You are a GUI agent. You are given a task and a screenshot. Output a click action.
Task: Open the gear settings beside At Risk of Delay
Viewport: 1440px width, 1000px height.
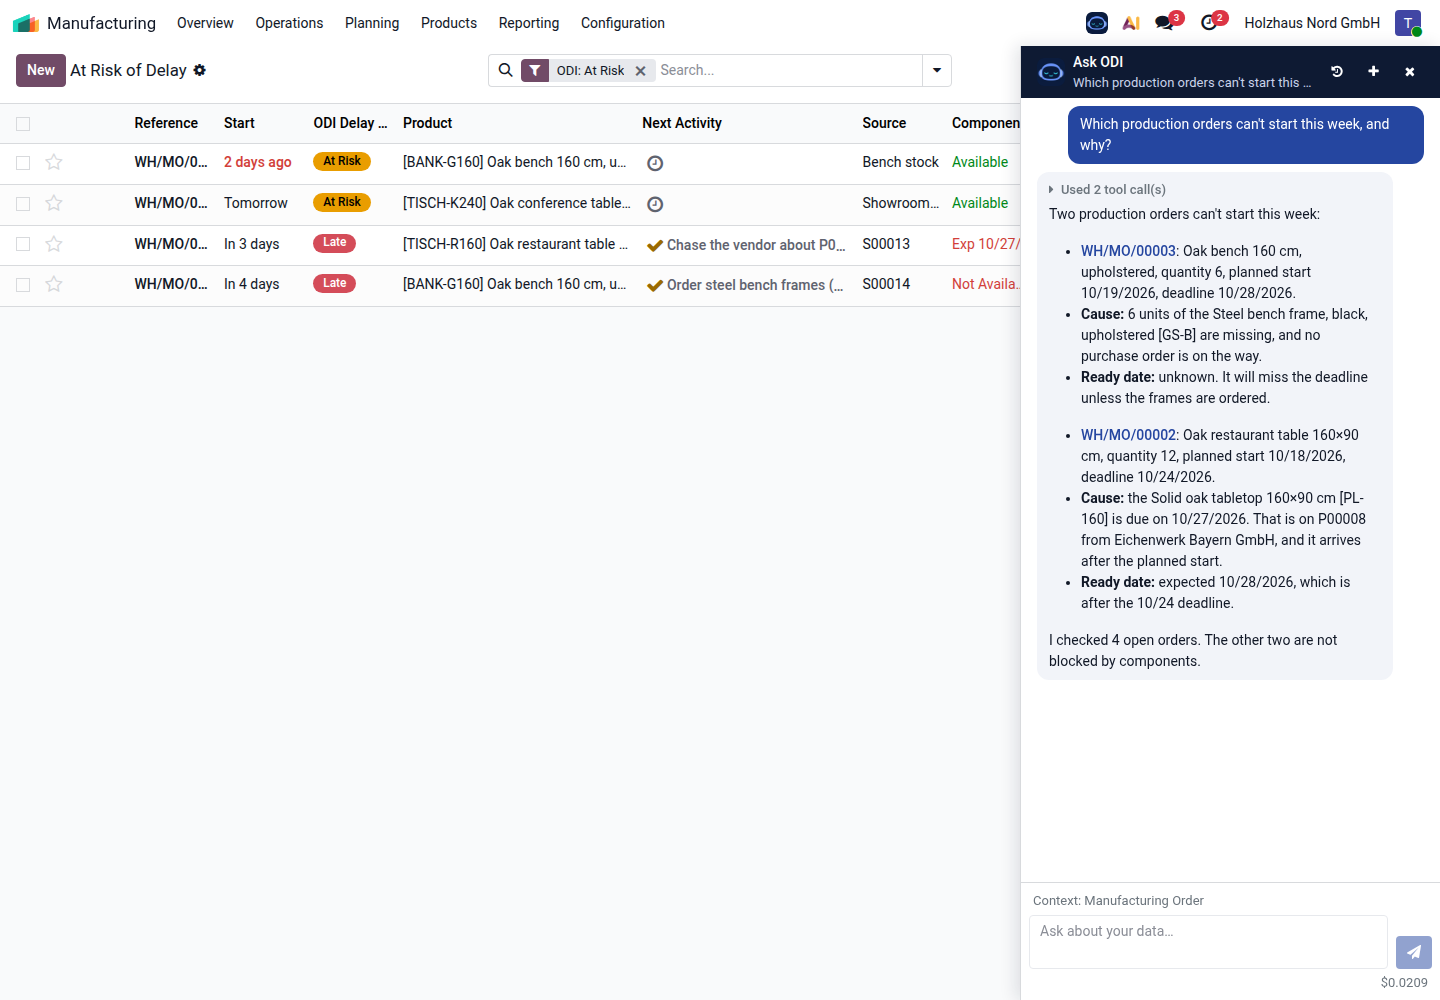200,70
